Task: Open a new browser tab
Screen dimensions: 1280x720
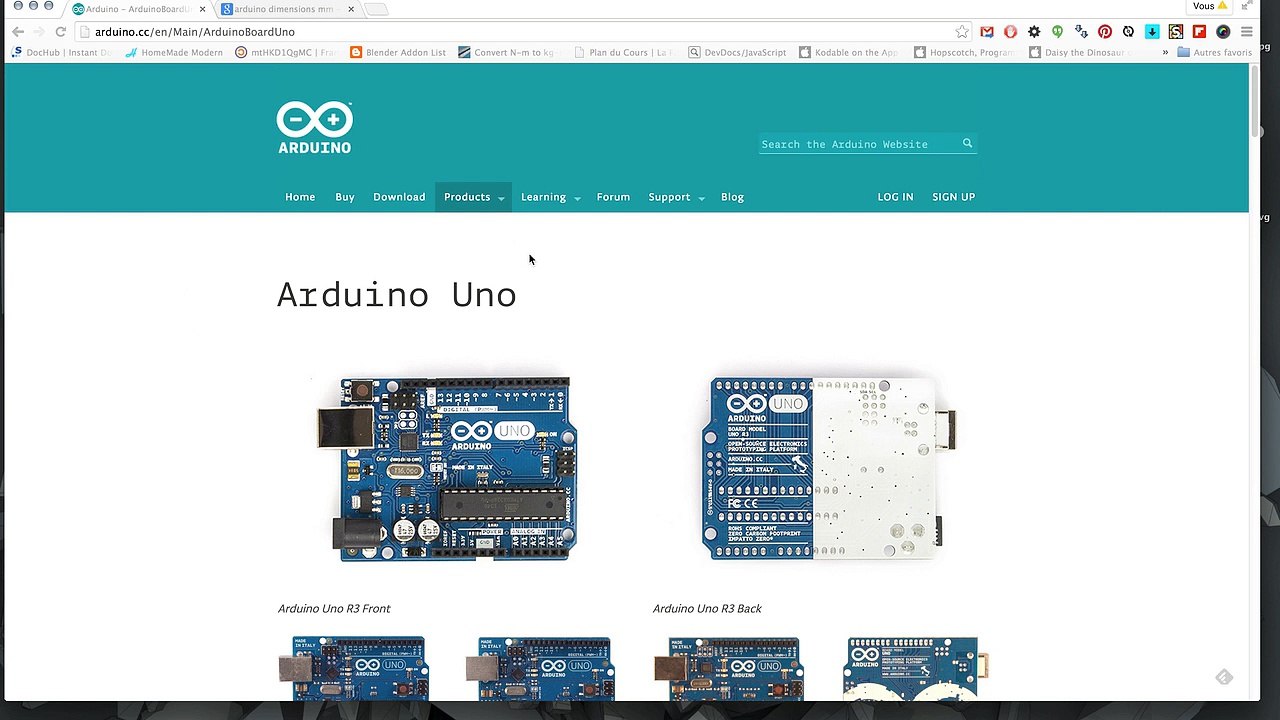Action: (376, 9)
